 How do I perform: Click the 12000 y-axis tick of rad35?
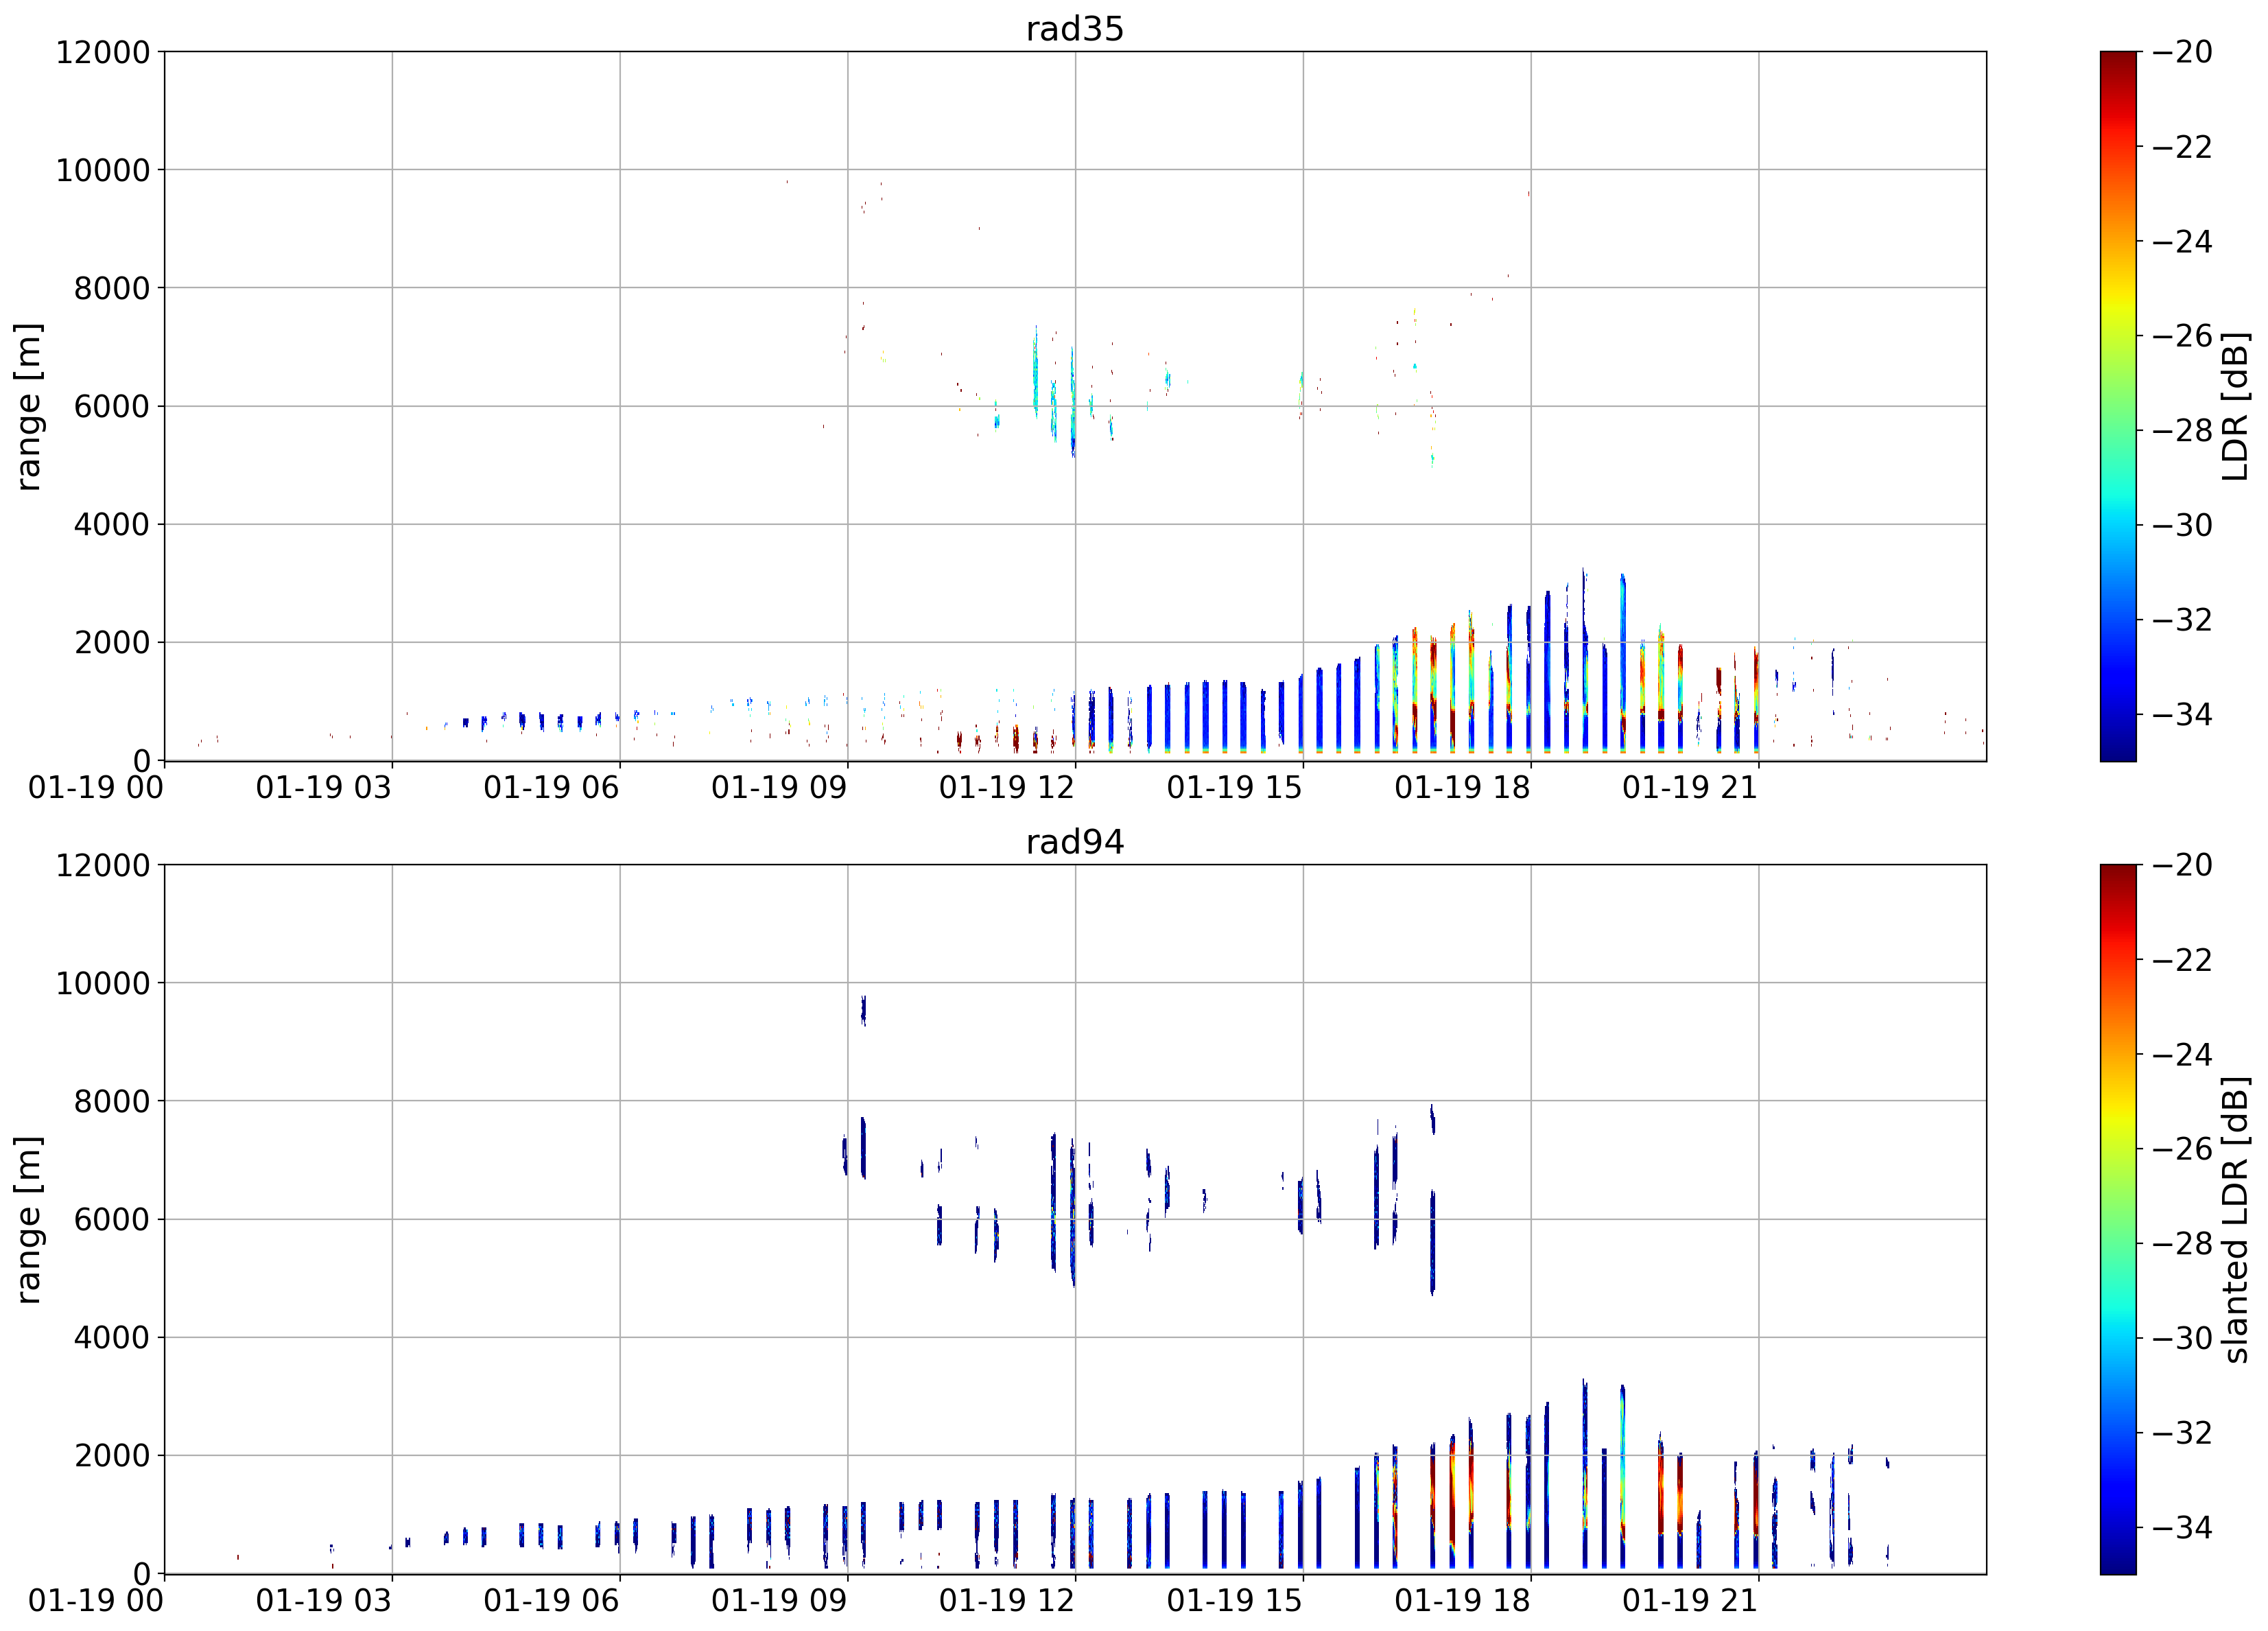102,52
